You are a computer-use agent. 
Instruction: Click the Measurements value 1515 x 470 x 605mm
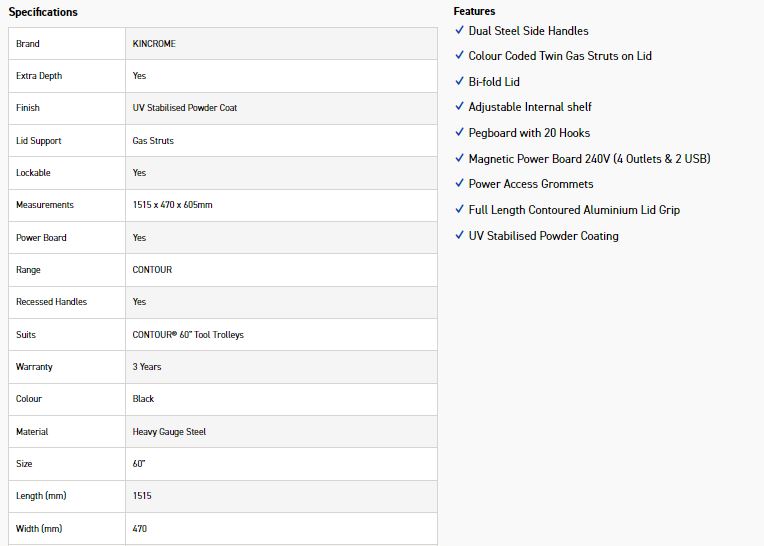[x=172, y=205]
